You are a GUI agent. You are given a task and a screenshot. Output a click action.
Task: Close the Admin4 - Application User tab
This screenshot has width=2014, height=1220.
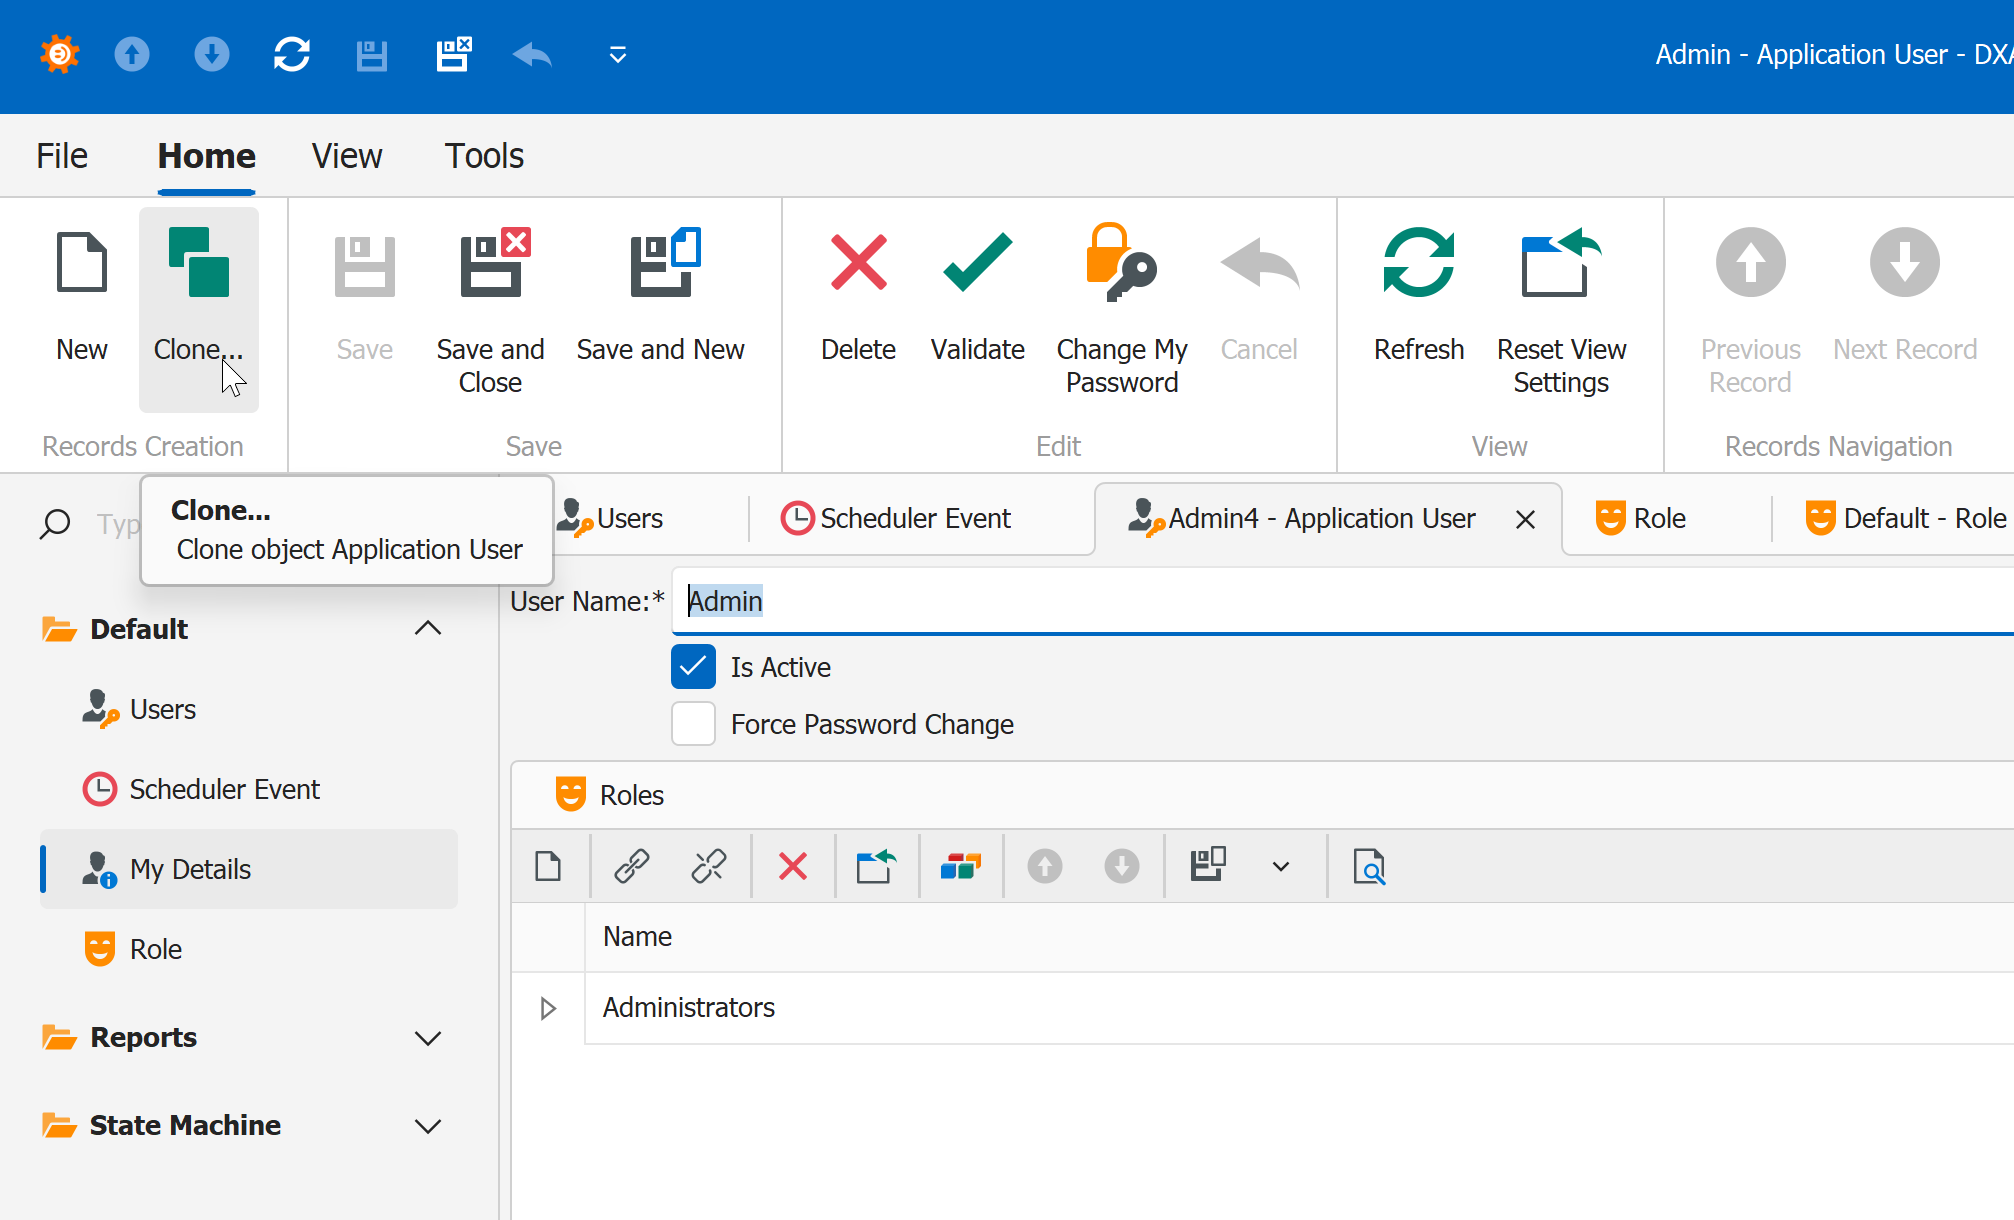click(x=1525, y=520)
